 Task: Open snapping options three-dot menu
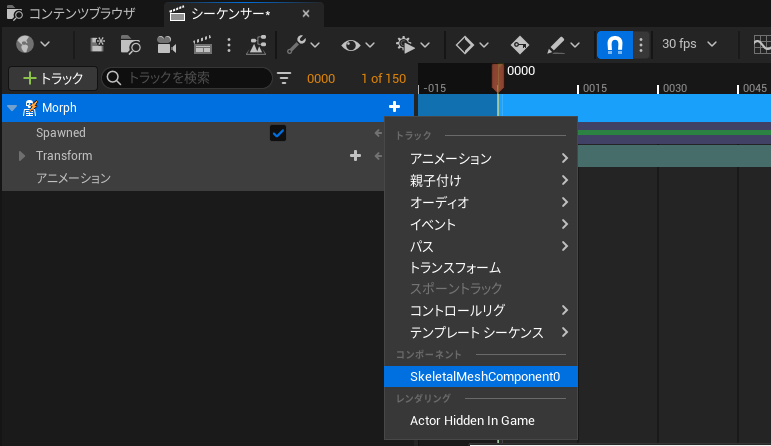click(x=641, y=45)
